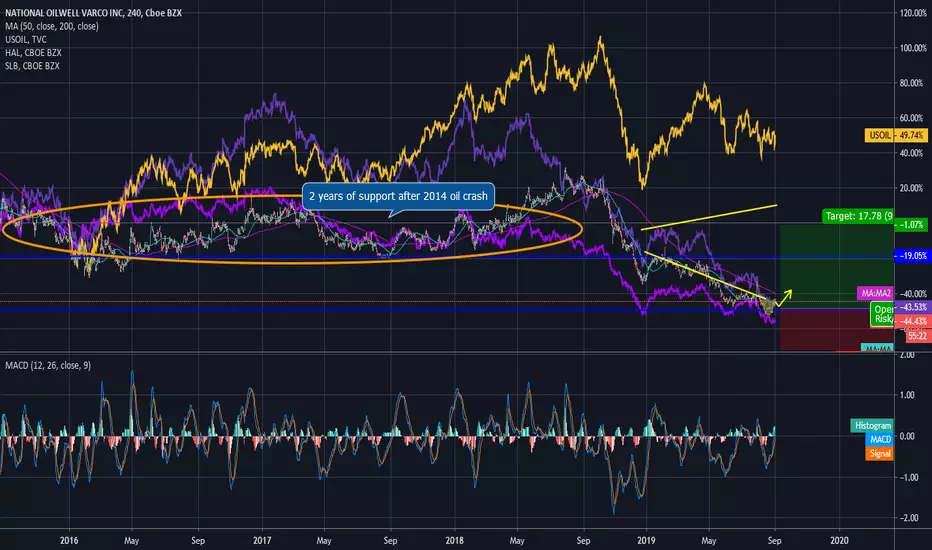Viewport: 932px width, 550px height.
Task: Click the 2020 time axis label
Action: tap(839, 540)
